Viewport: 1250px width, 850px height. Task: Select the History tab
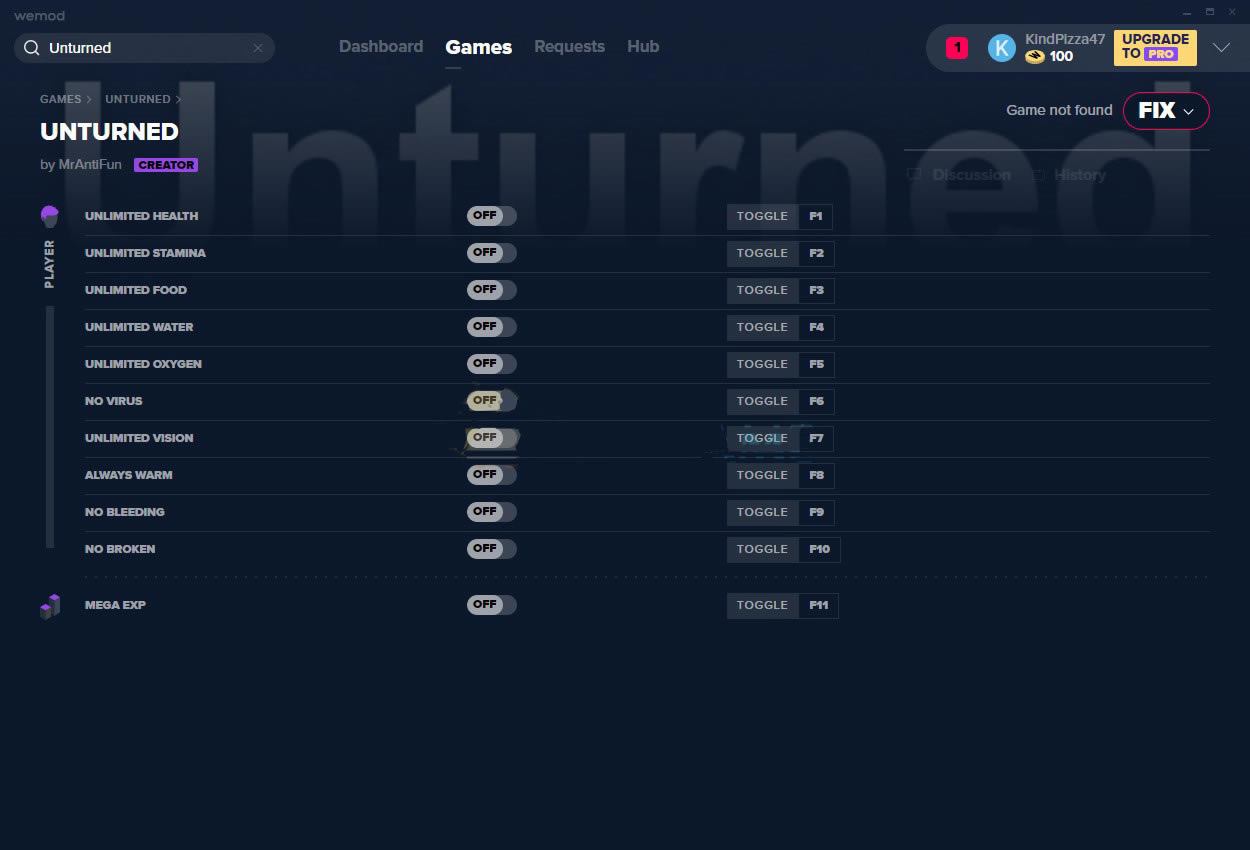click(x=1079, y=174)
